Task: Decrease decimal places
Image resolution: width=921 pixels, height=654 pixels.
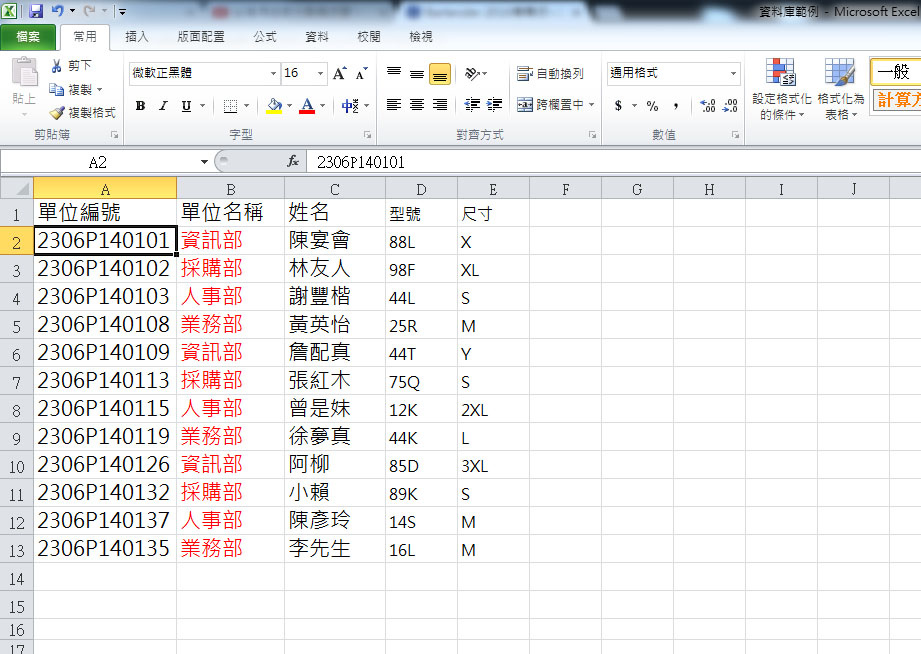Action: 730,106
